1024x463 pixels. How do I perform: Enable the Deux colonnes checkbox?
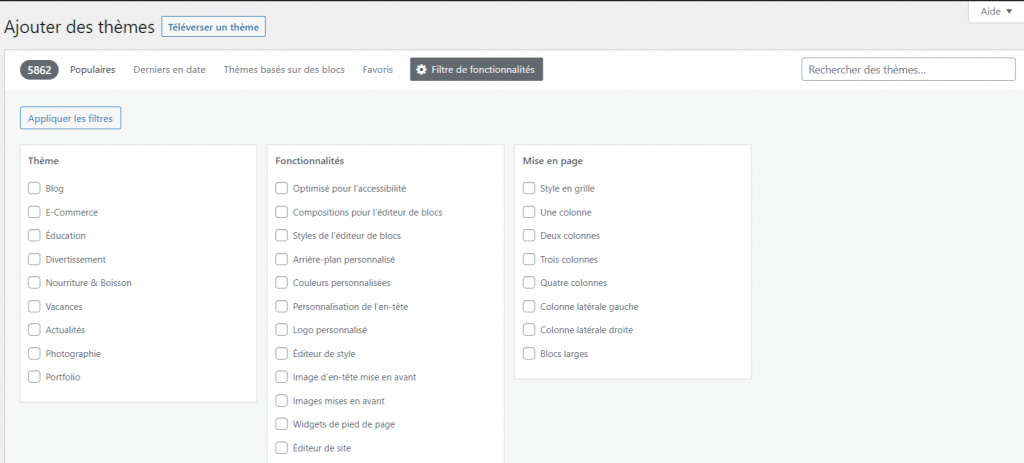click(529, 235)
